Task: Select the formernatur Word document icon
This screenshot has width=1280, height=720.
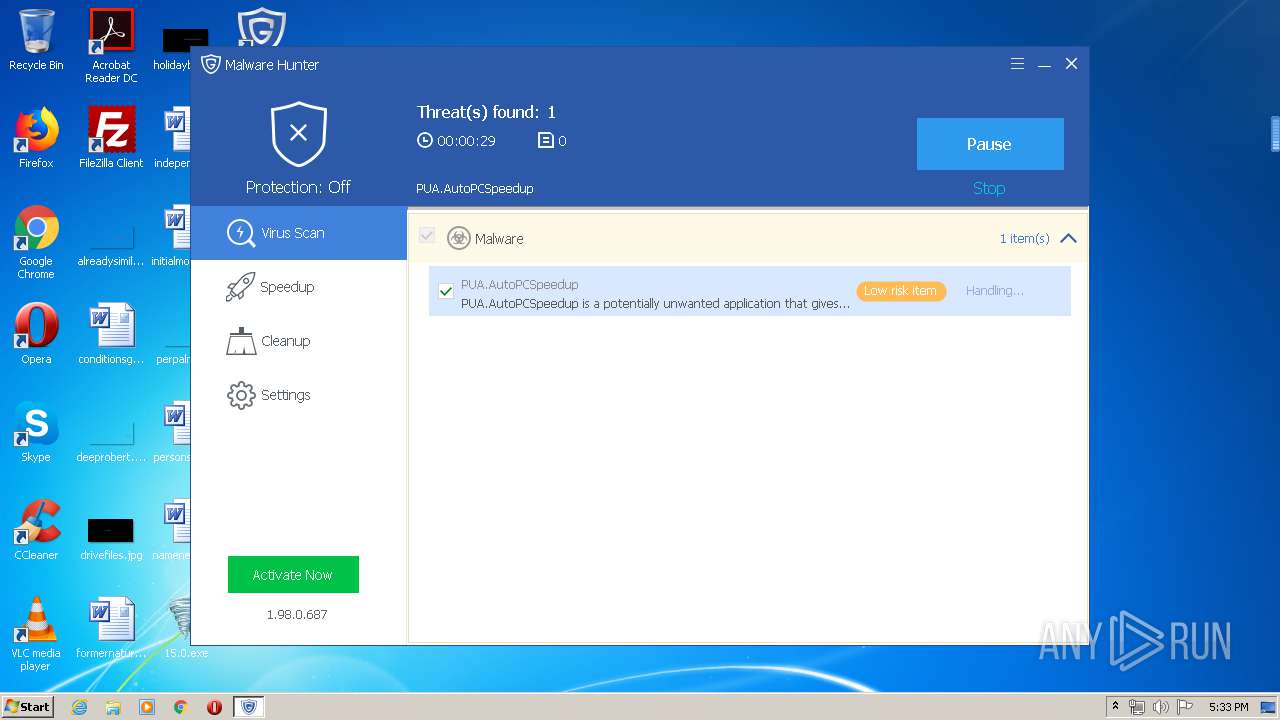Action: click(111, 628)
